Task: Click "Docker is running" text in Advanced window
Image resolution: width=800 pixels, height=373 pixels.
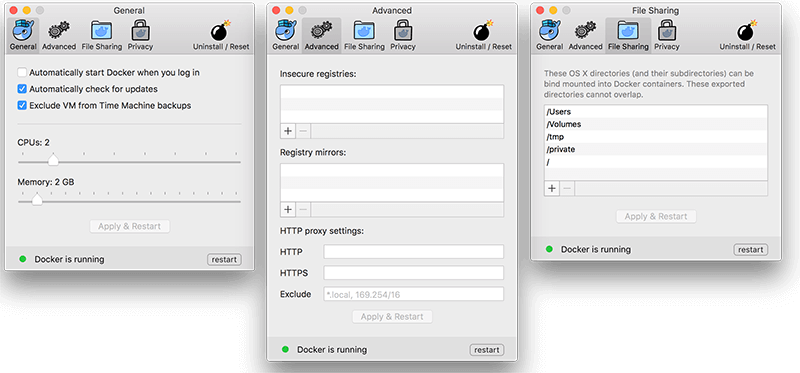Action: click(x=332, y=350)
